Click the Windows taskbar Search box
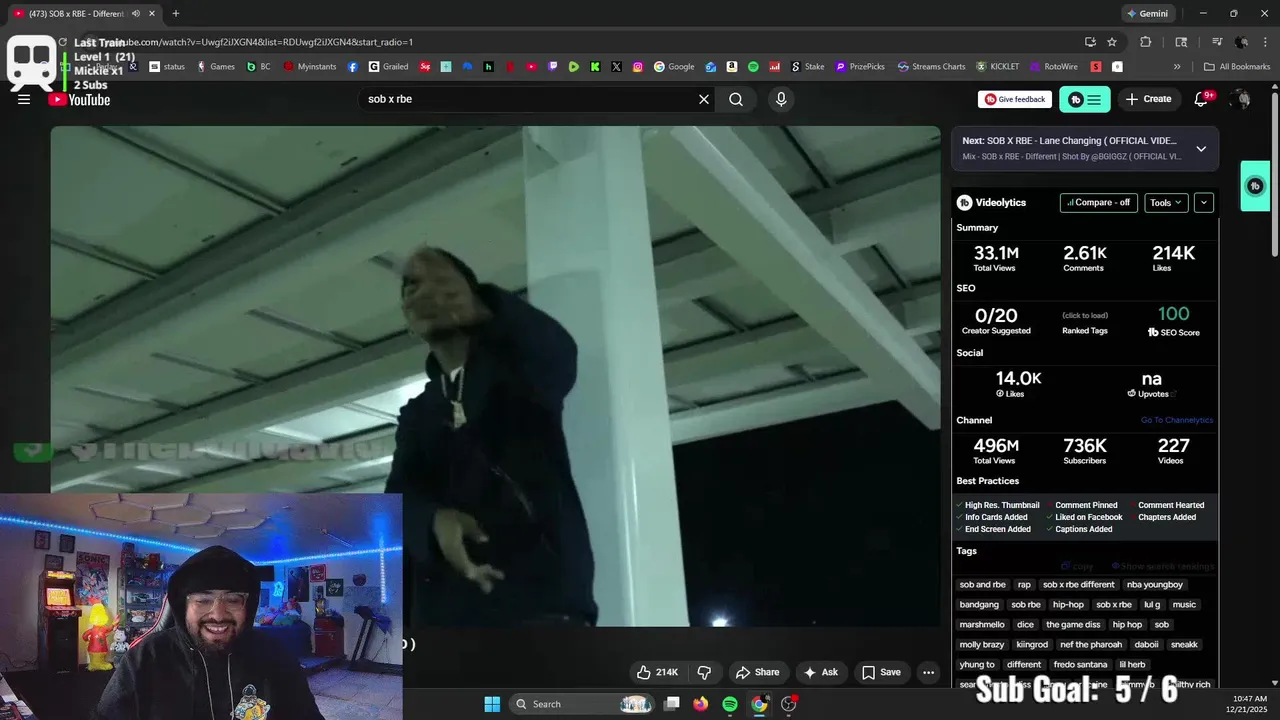1280x720 pixels. tap(584, 704)
